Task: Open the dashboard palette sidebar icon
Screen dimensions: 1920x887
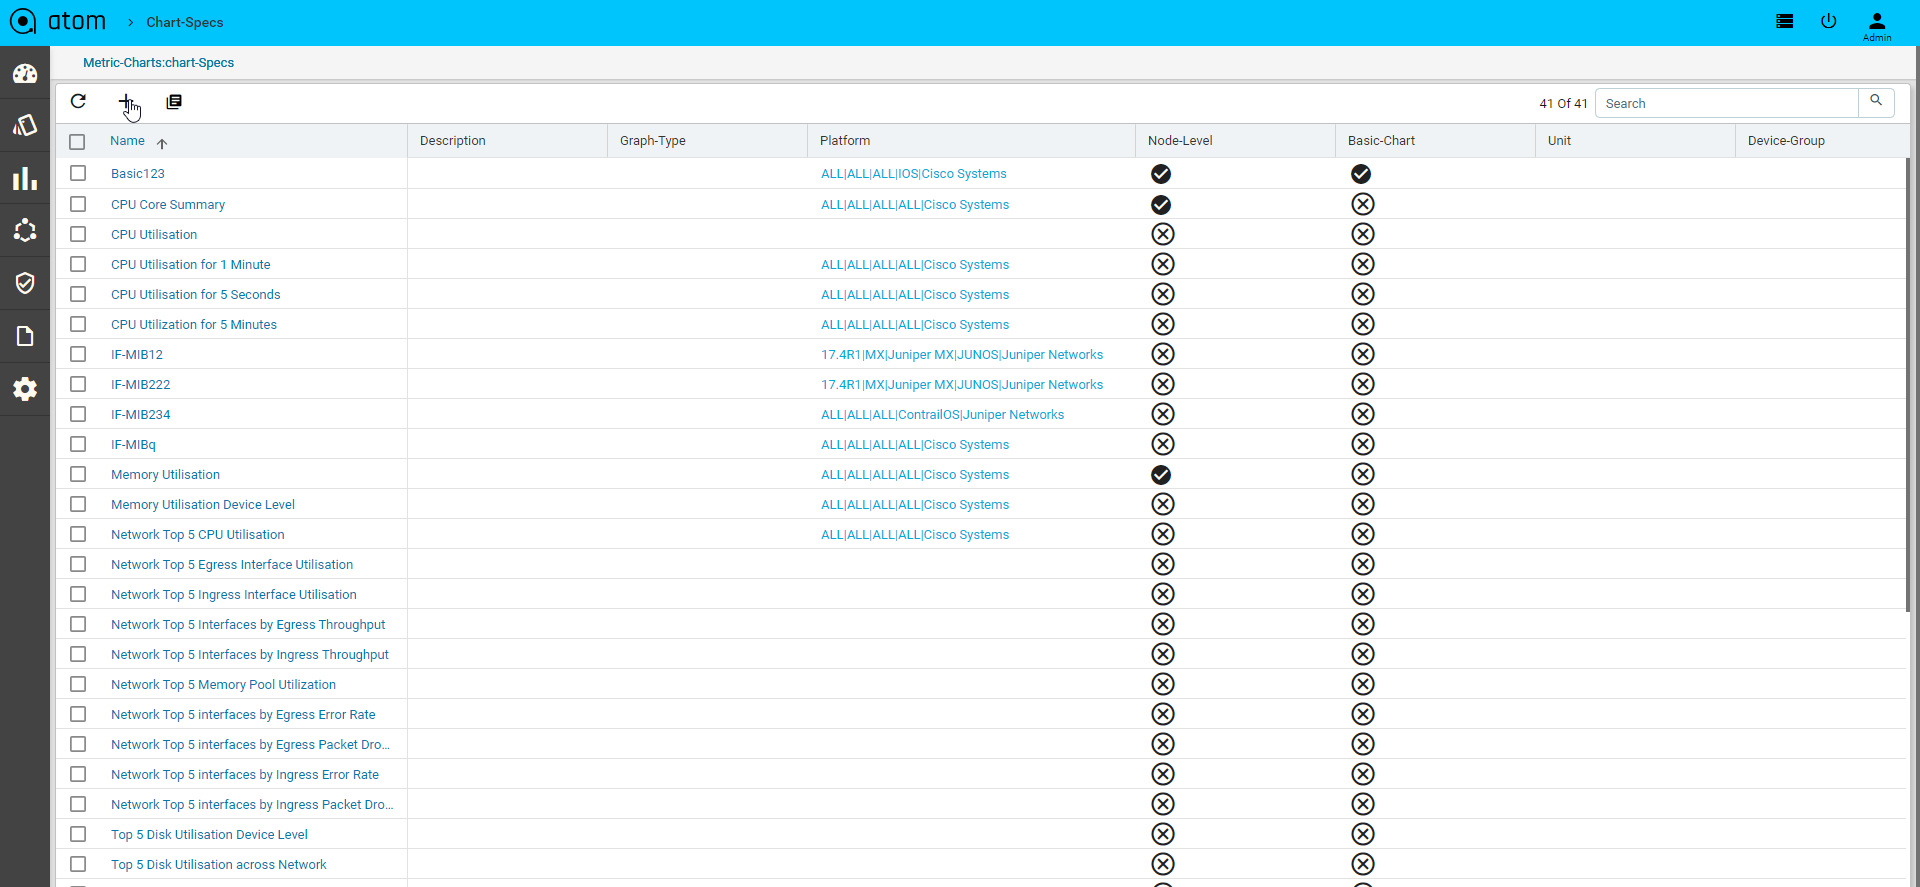Action: (x=25, y=73)
